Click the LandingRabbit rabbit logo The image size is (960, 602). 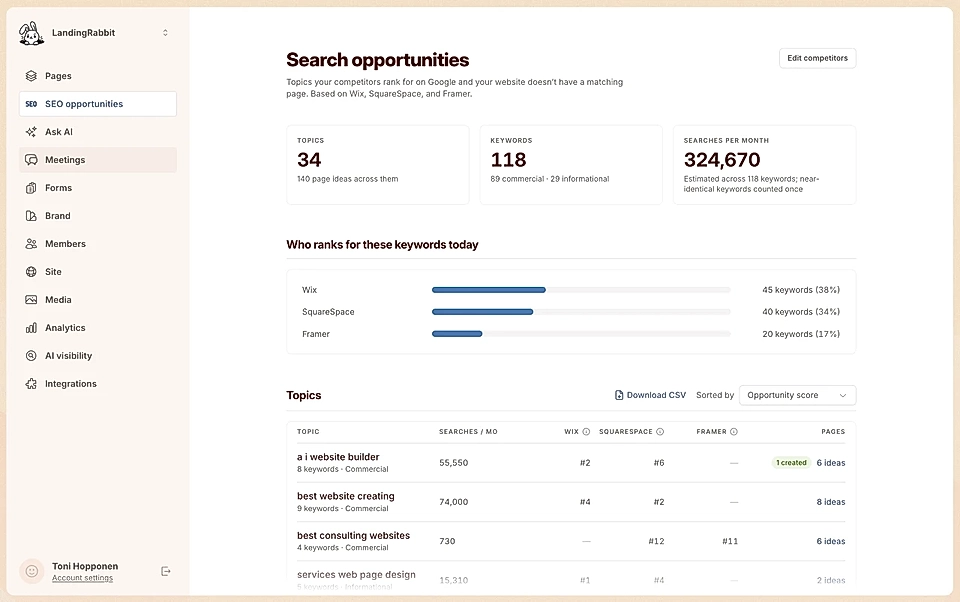tap(31, 33)
